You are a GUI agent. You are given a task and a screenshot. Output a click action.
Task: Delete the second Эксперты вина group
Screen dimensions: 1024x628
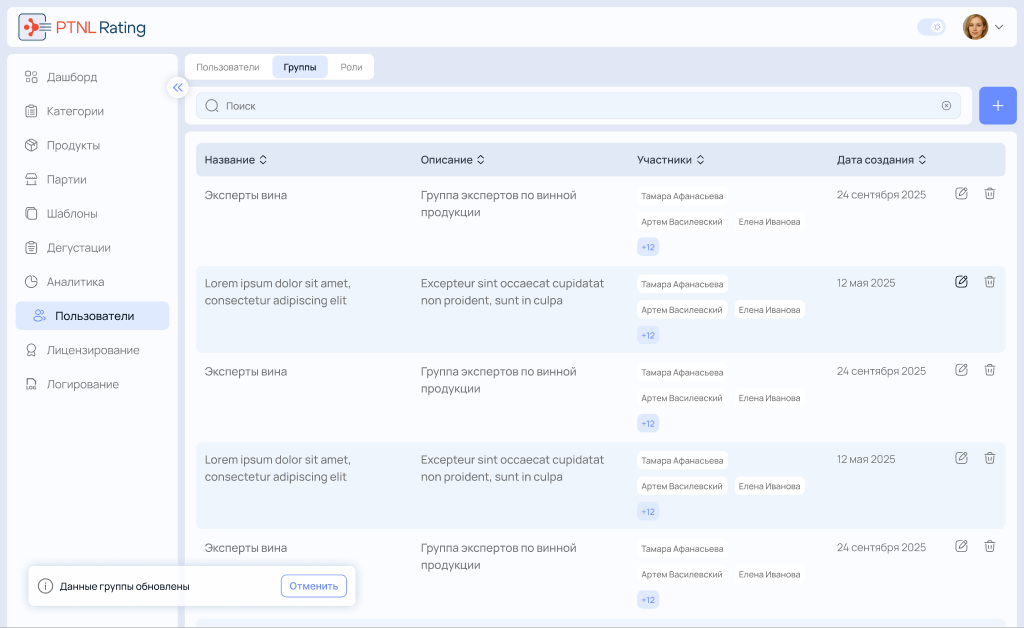tap(990, 369)
